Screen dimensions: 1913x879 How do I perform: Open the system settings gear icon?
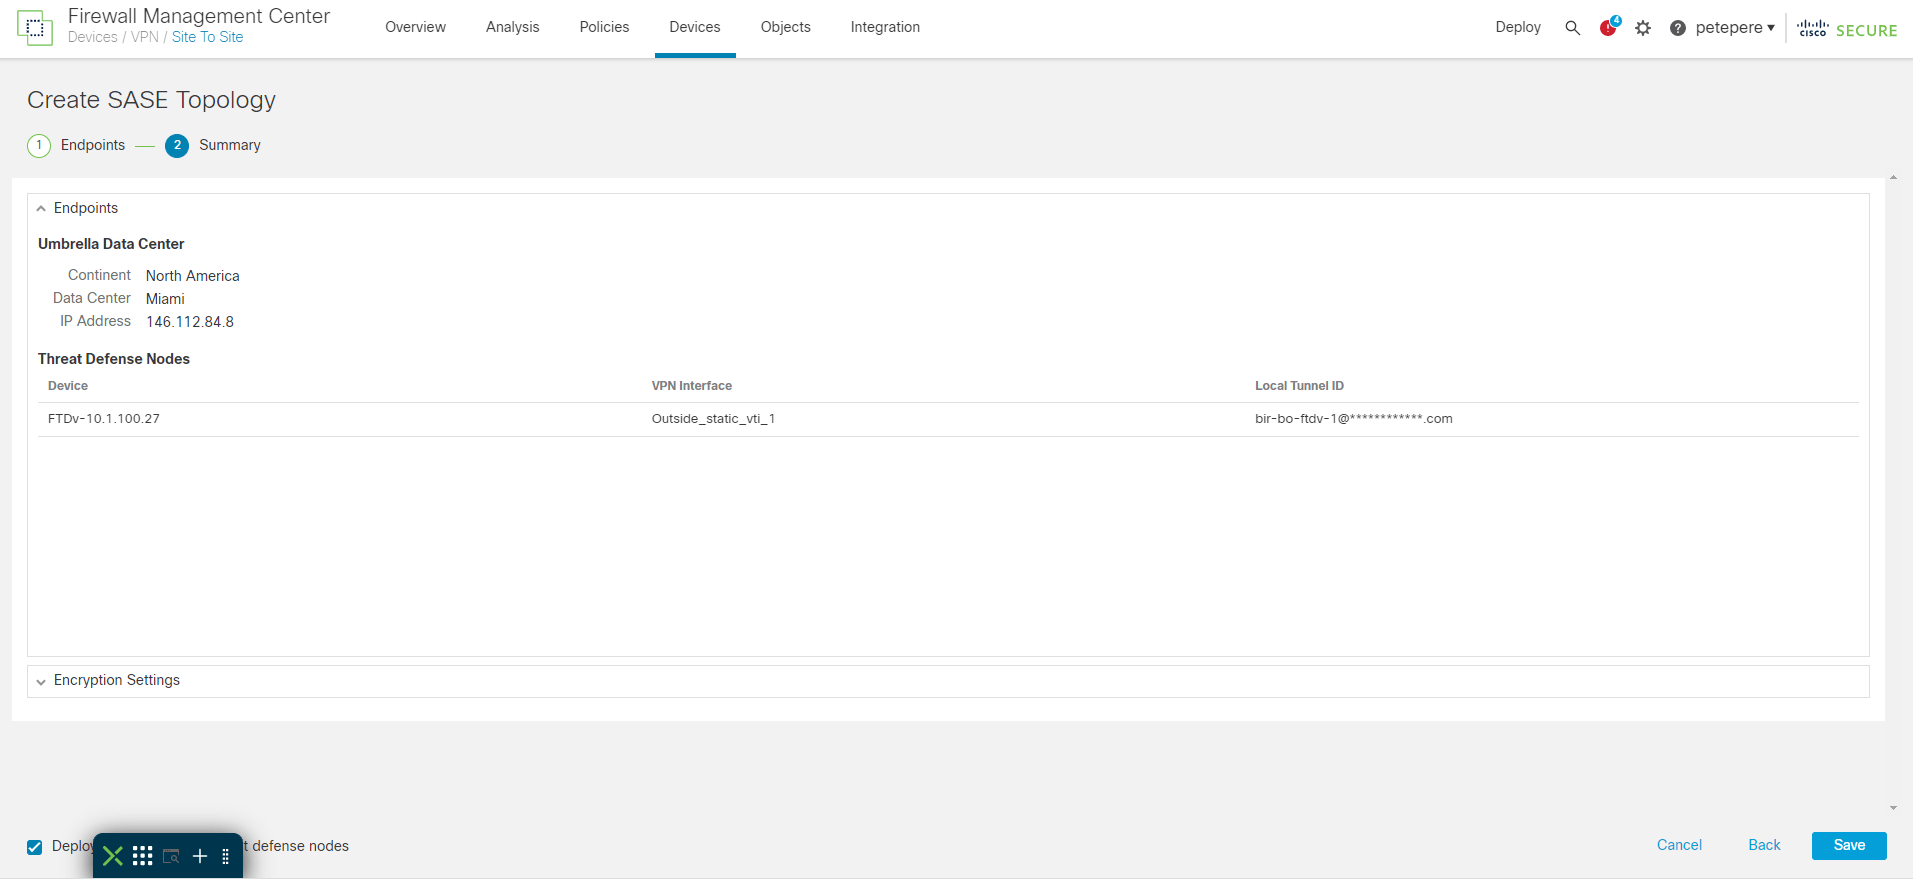point(1643,28)
